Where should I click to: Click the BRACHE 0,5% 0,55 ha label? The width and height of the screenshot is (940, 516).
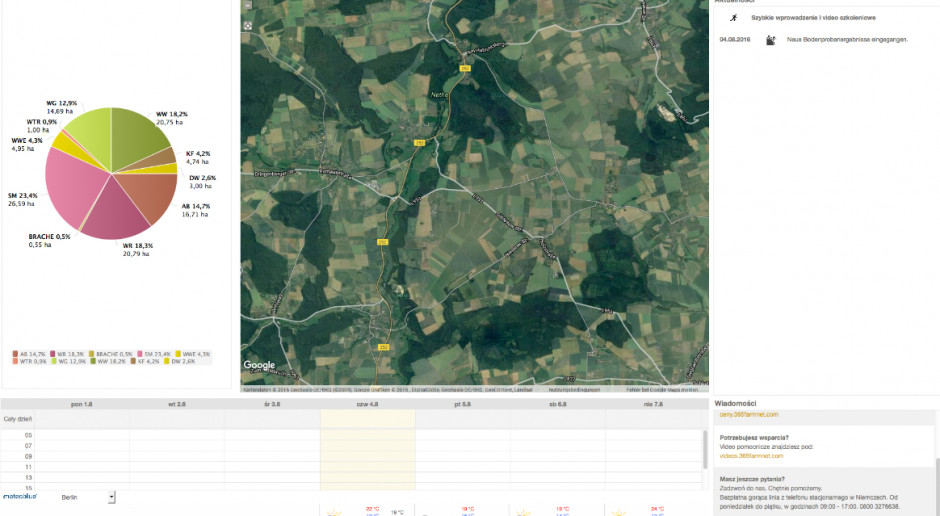(x=49, y=240)
